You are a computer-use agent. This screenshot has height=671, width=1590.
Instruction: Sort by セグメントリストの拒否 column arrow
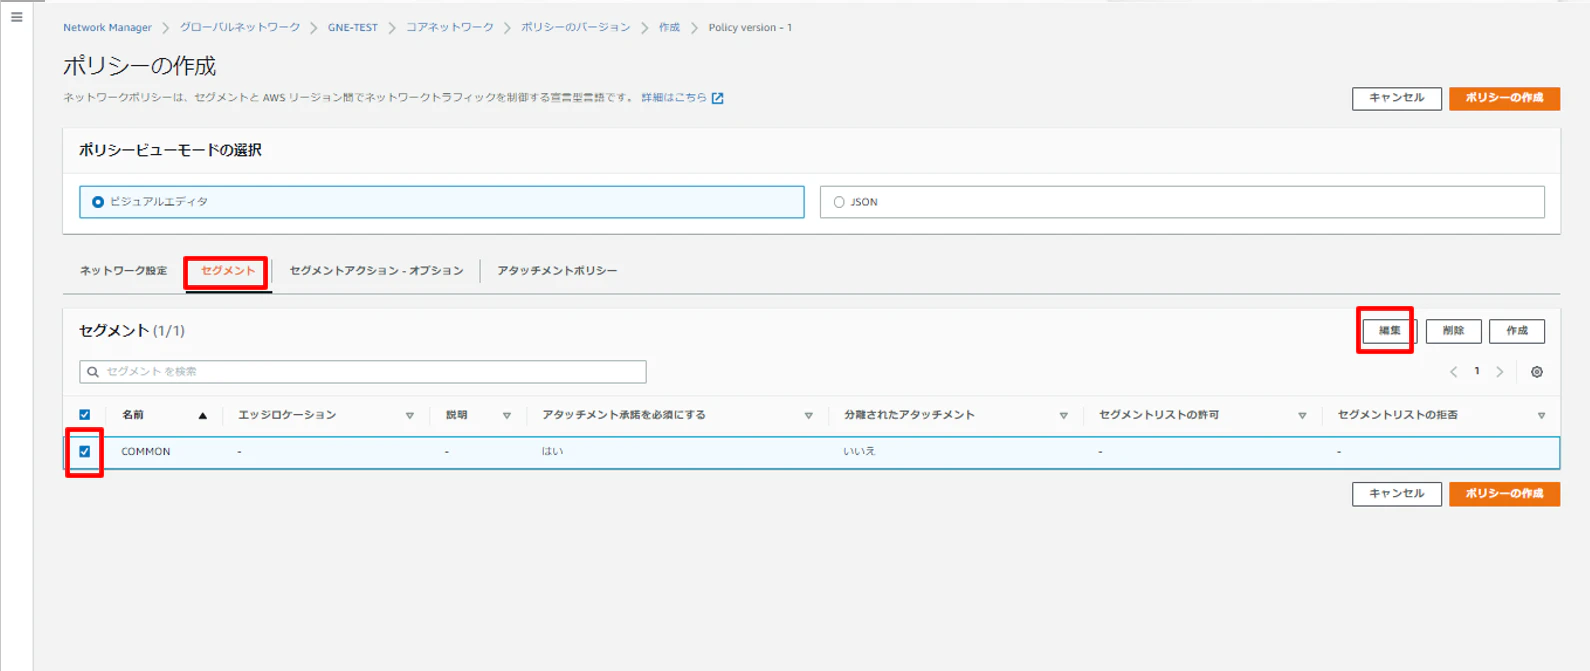click(1542, 416)
